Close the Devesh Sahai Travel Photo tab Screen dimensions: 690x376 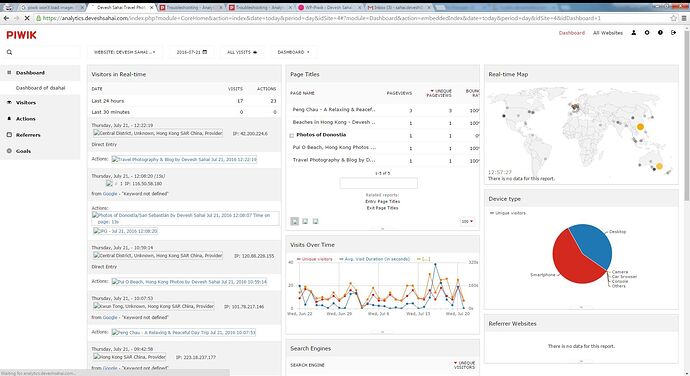(152, 7)
